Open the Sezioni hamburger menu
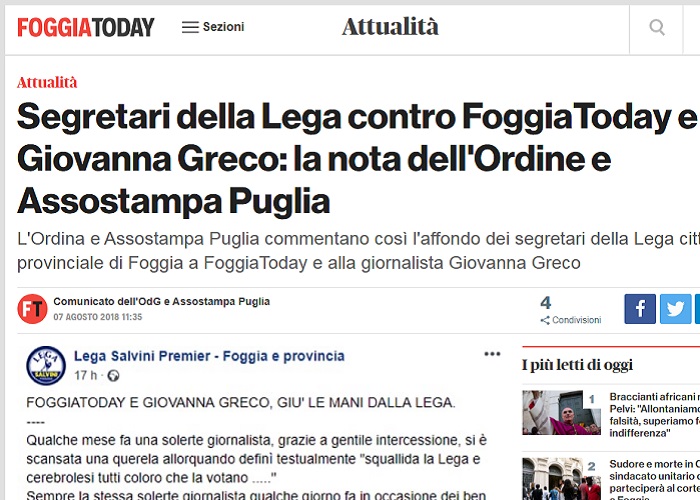Image resolution: width=700 pixels, height=500 pixels. pos(213,27)
